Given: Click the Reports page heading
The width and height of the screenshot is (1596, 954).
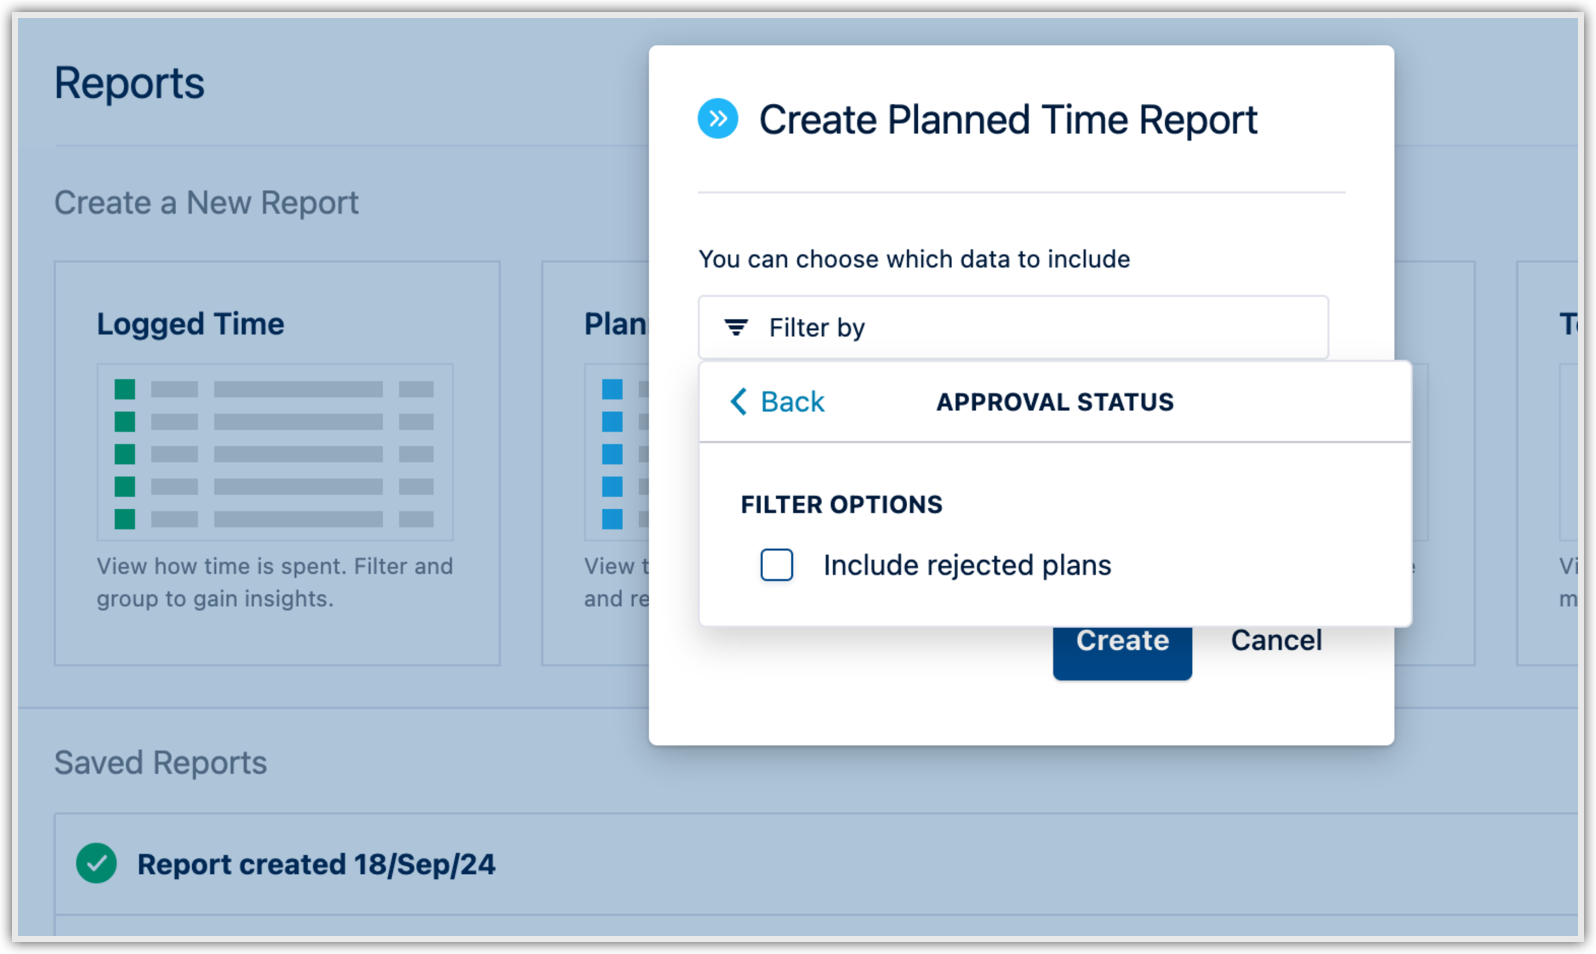Looking at the screenshot, I should pos(129,83).
